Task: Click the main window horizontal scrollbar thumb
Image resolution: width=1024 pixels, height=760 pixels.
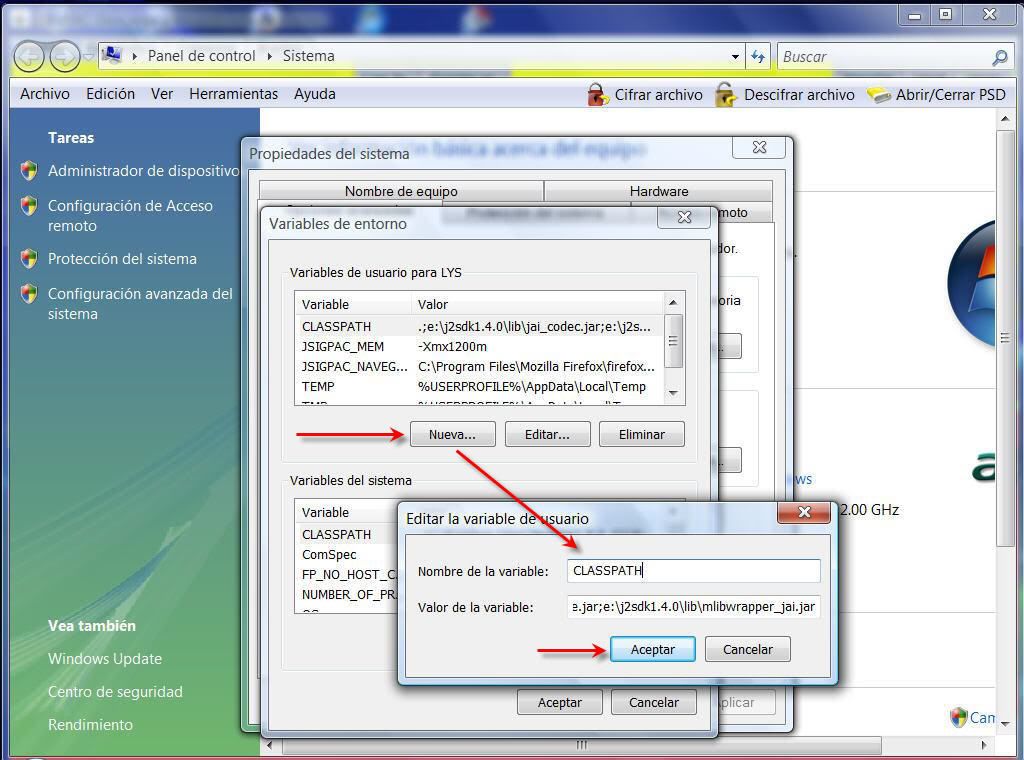Action: click(581, 745)
